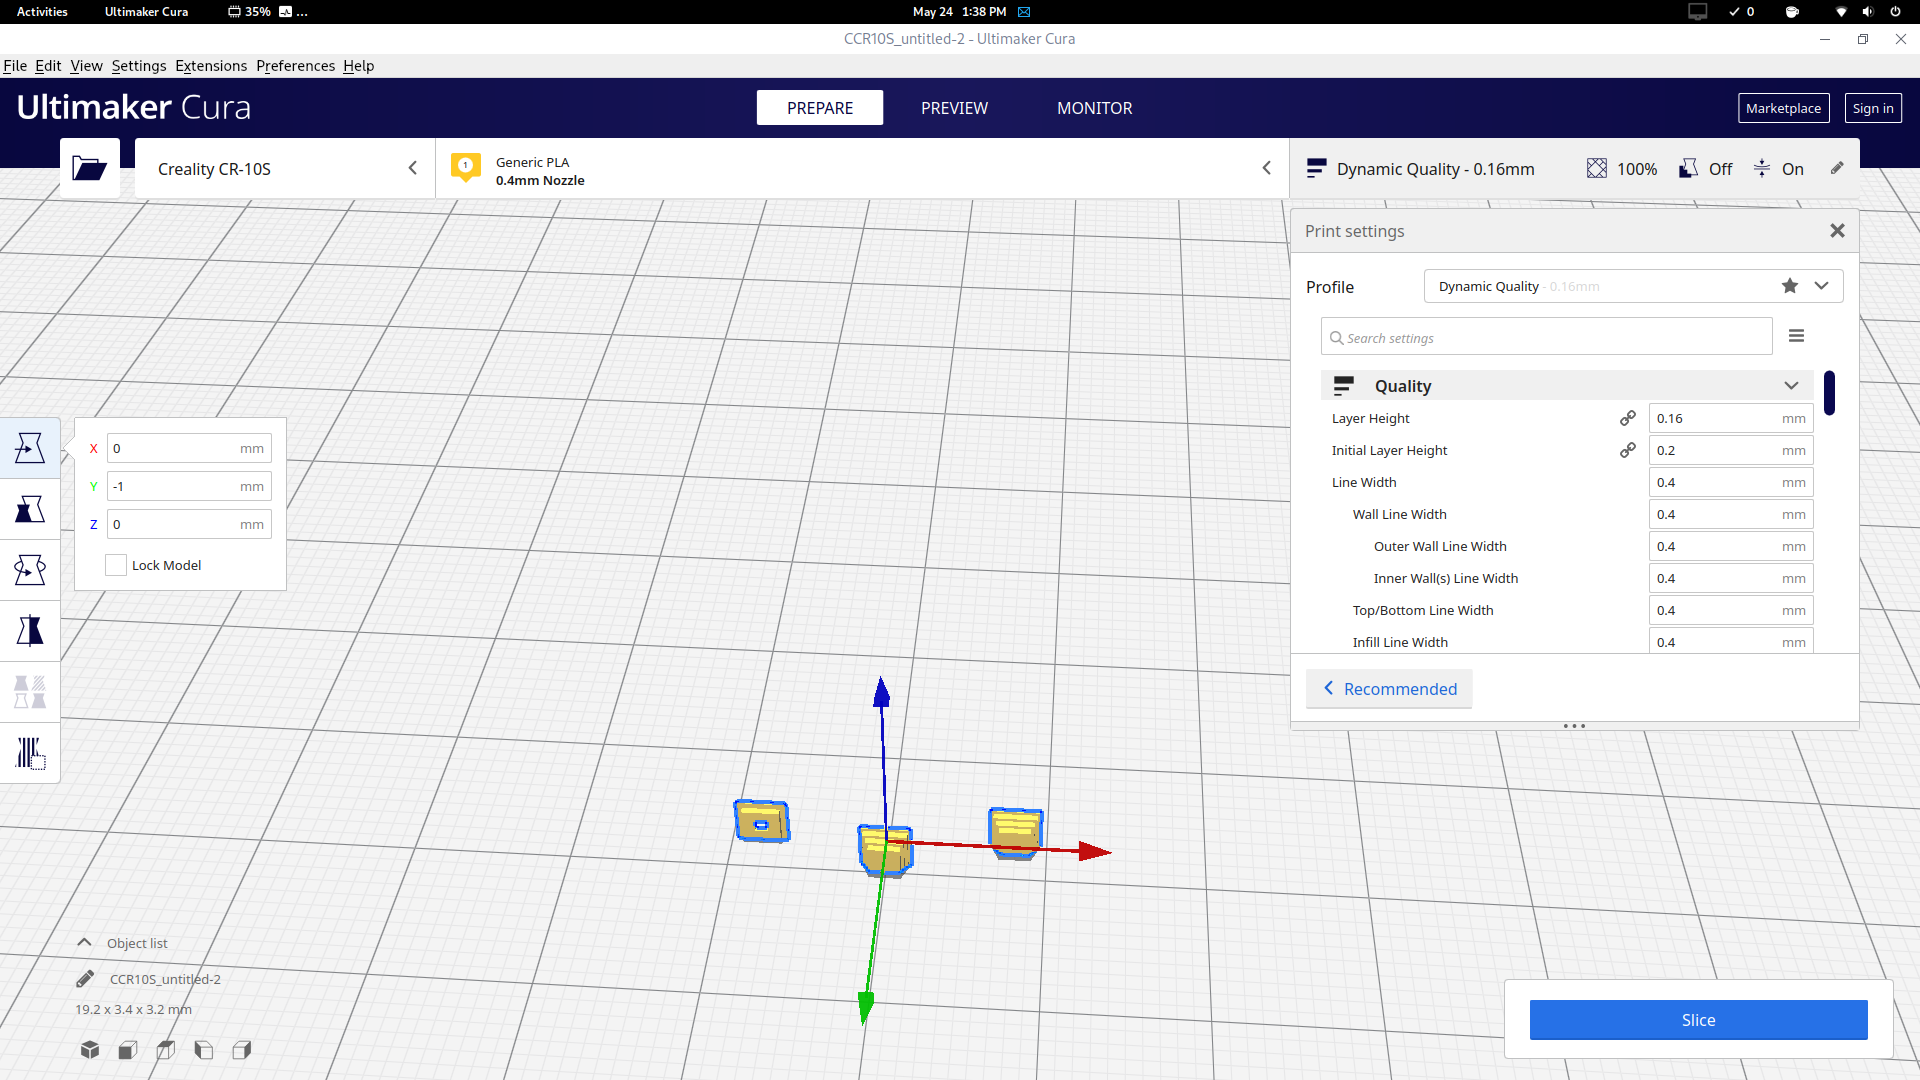Viewport: 1920px width, 1080px height.
Task: Open system volume icon in top bar
Action: point(1867,12)
